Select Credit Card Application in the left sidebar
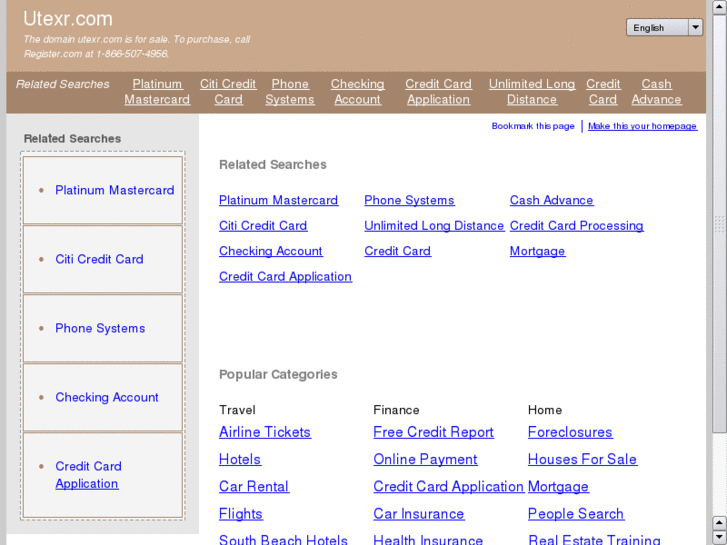The width and height of the screenshot is (727, 545). [x=88, y=475]
